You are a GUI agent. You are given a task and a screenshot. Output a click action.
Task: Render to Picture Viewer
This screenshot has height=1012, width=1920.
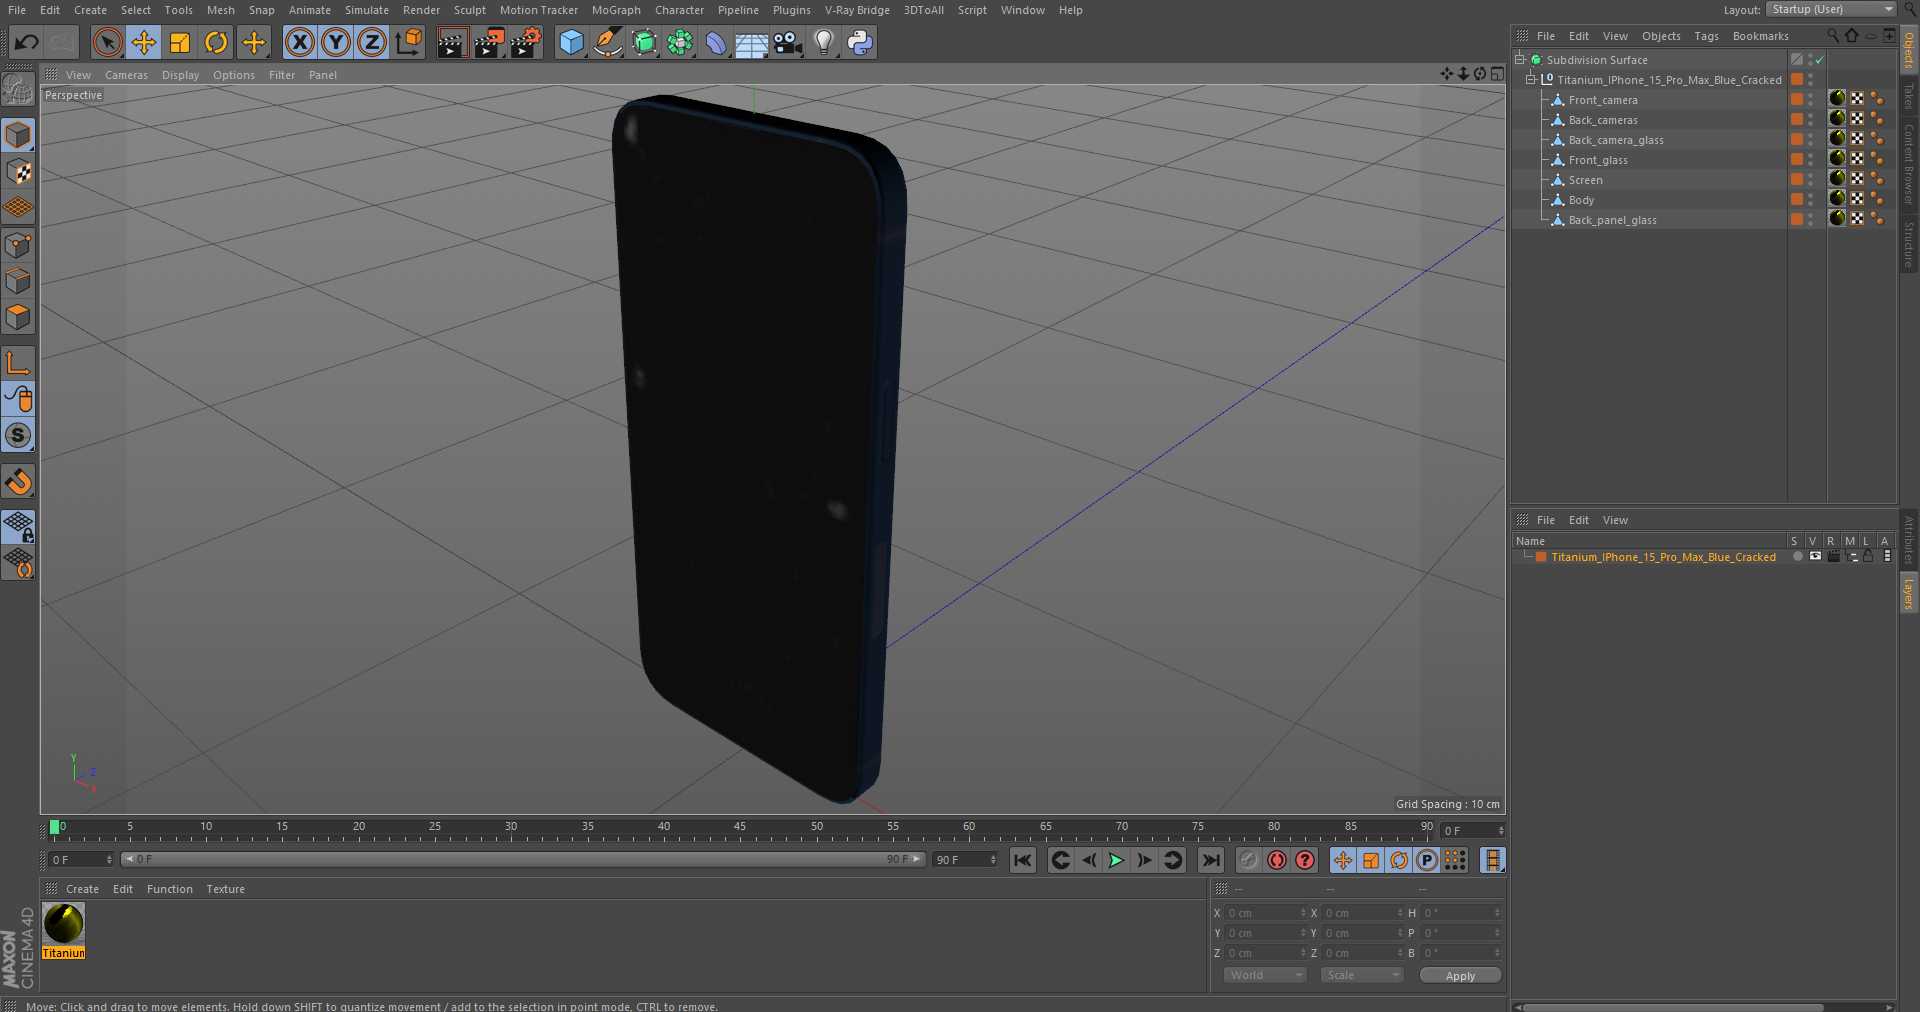click(x=489, y=42)
